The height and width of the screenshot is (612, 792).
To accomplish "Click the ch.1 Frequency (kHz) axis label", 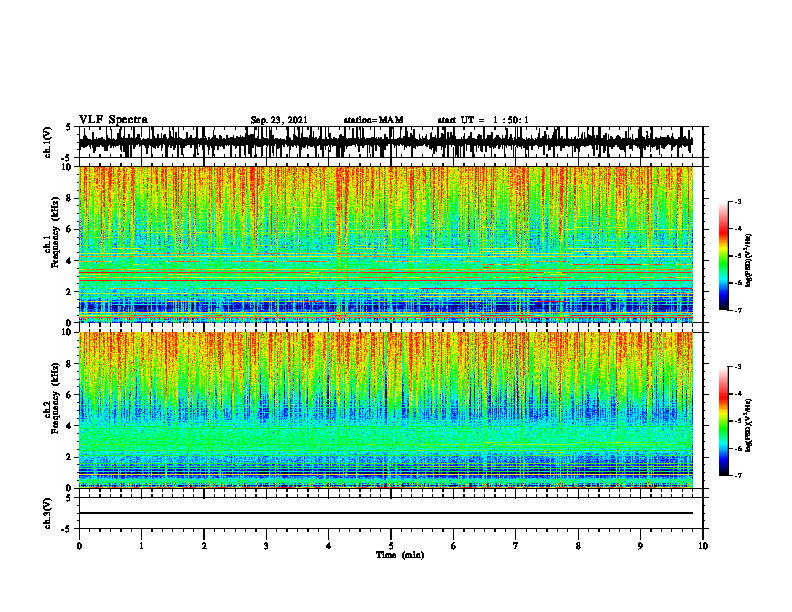I will (x=52, y=233).
